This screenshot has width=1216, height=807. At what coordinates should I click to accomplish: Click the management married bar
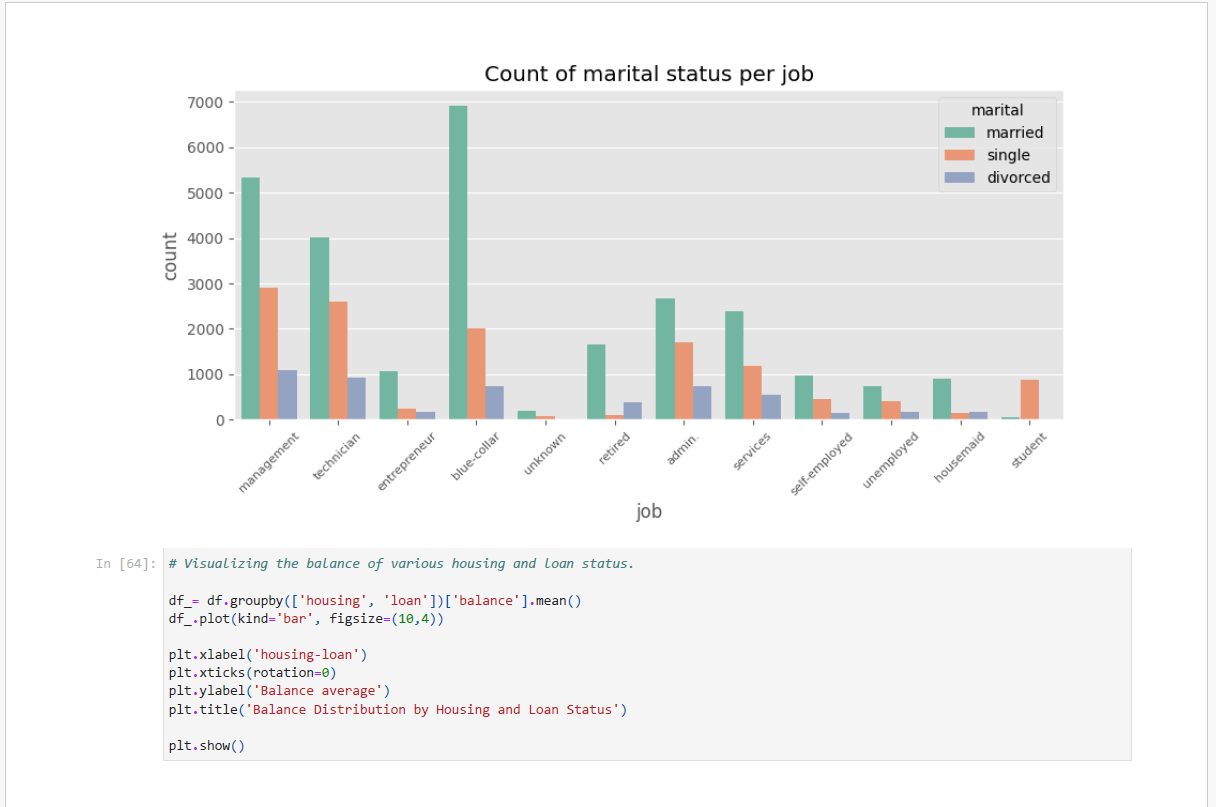coord(250,298)
